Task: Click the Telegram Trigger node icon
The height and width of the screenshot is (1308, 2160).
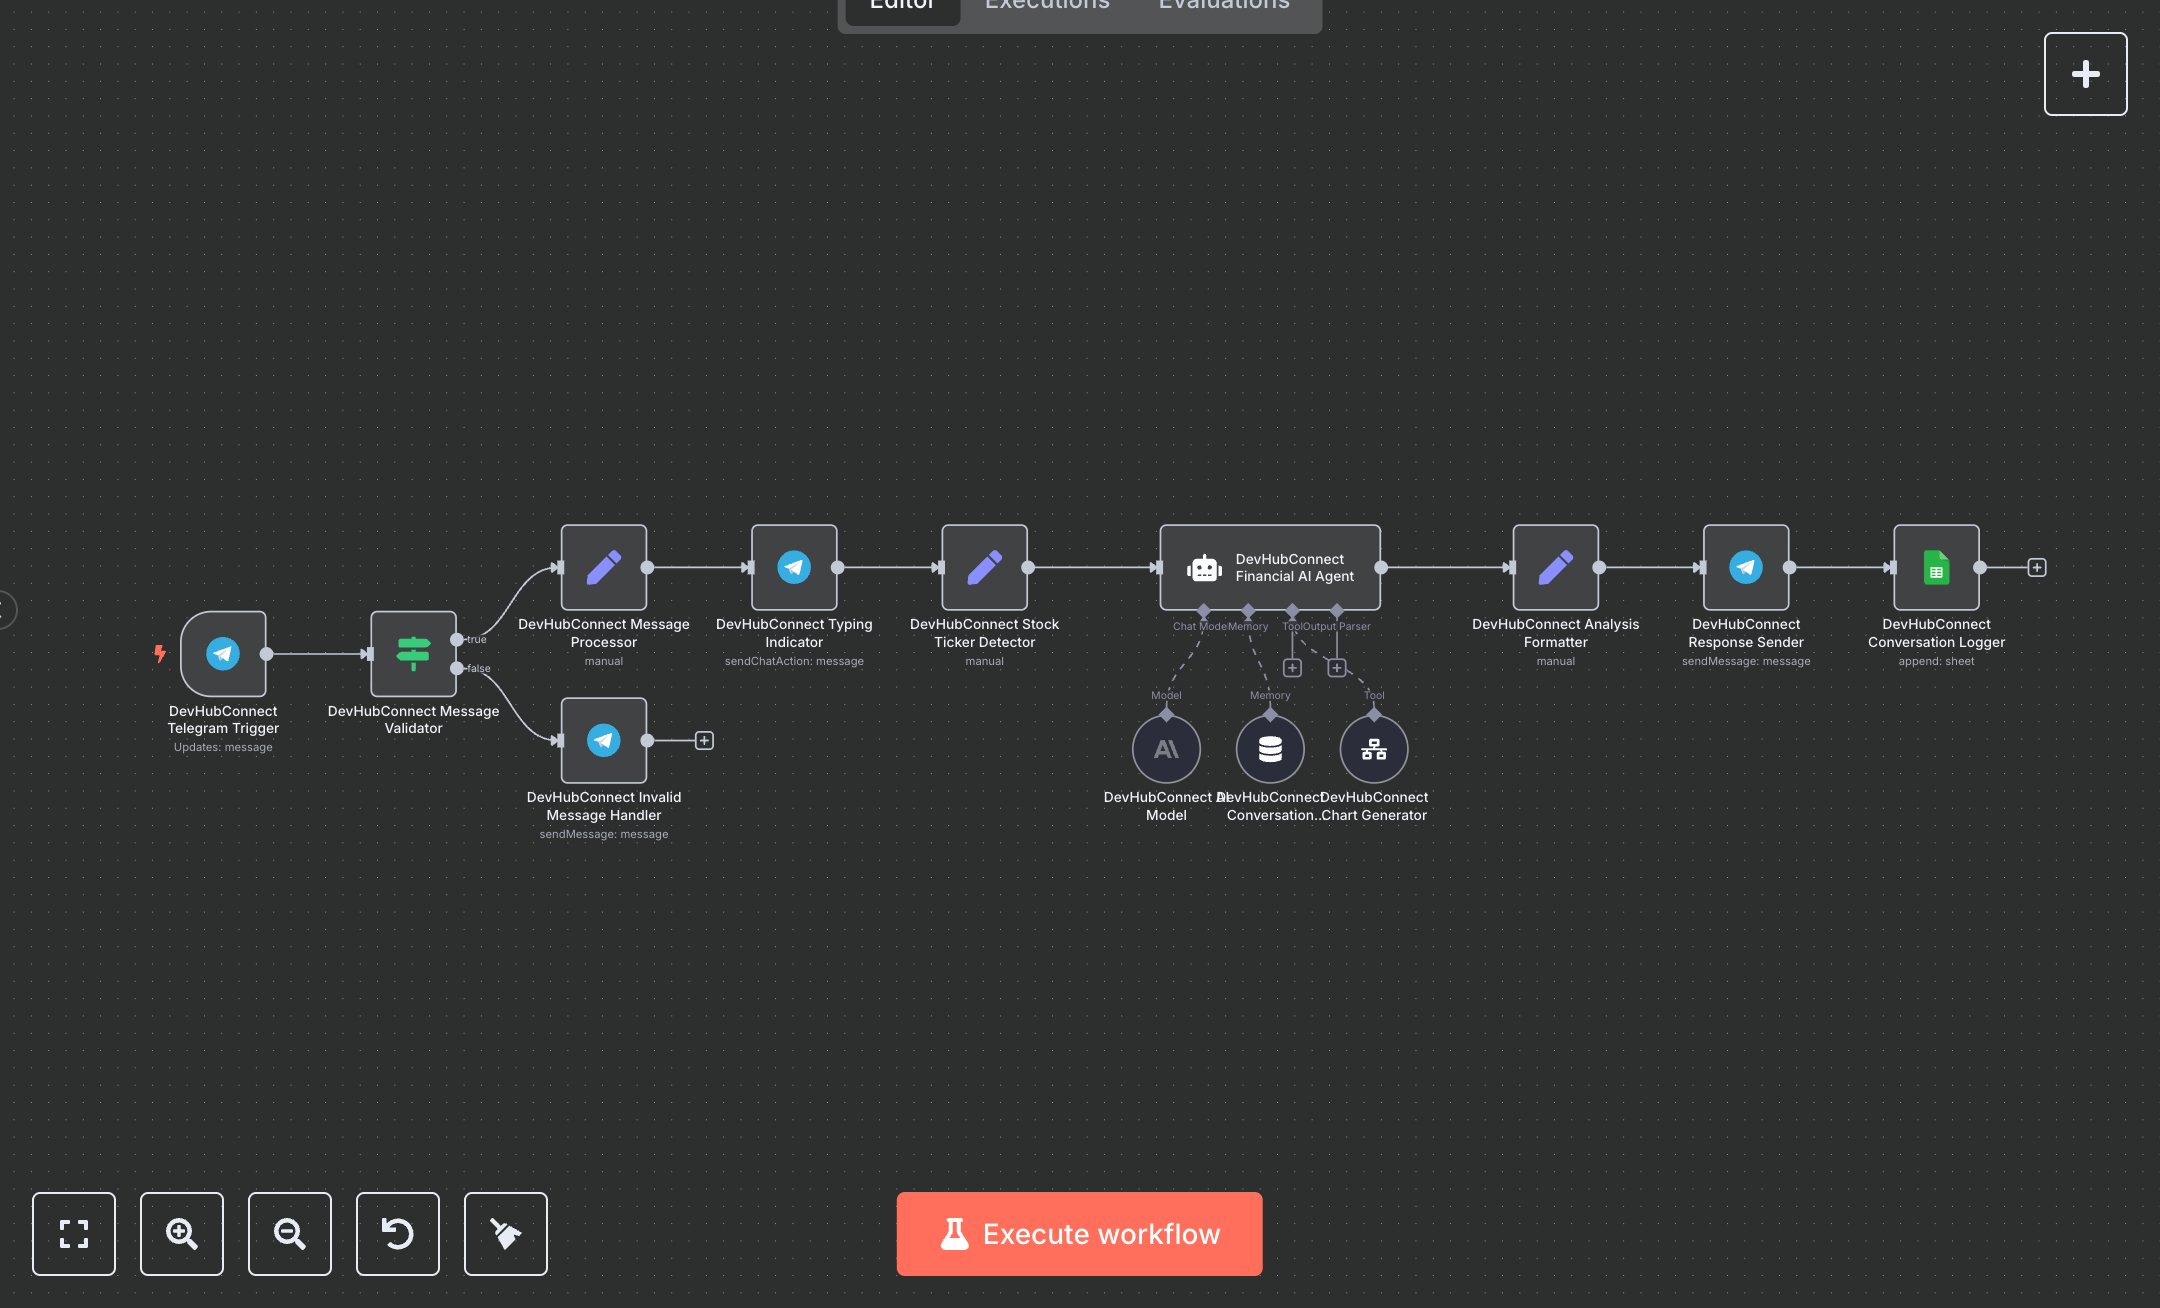Action: [x=223, y=654]
